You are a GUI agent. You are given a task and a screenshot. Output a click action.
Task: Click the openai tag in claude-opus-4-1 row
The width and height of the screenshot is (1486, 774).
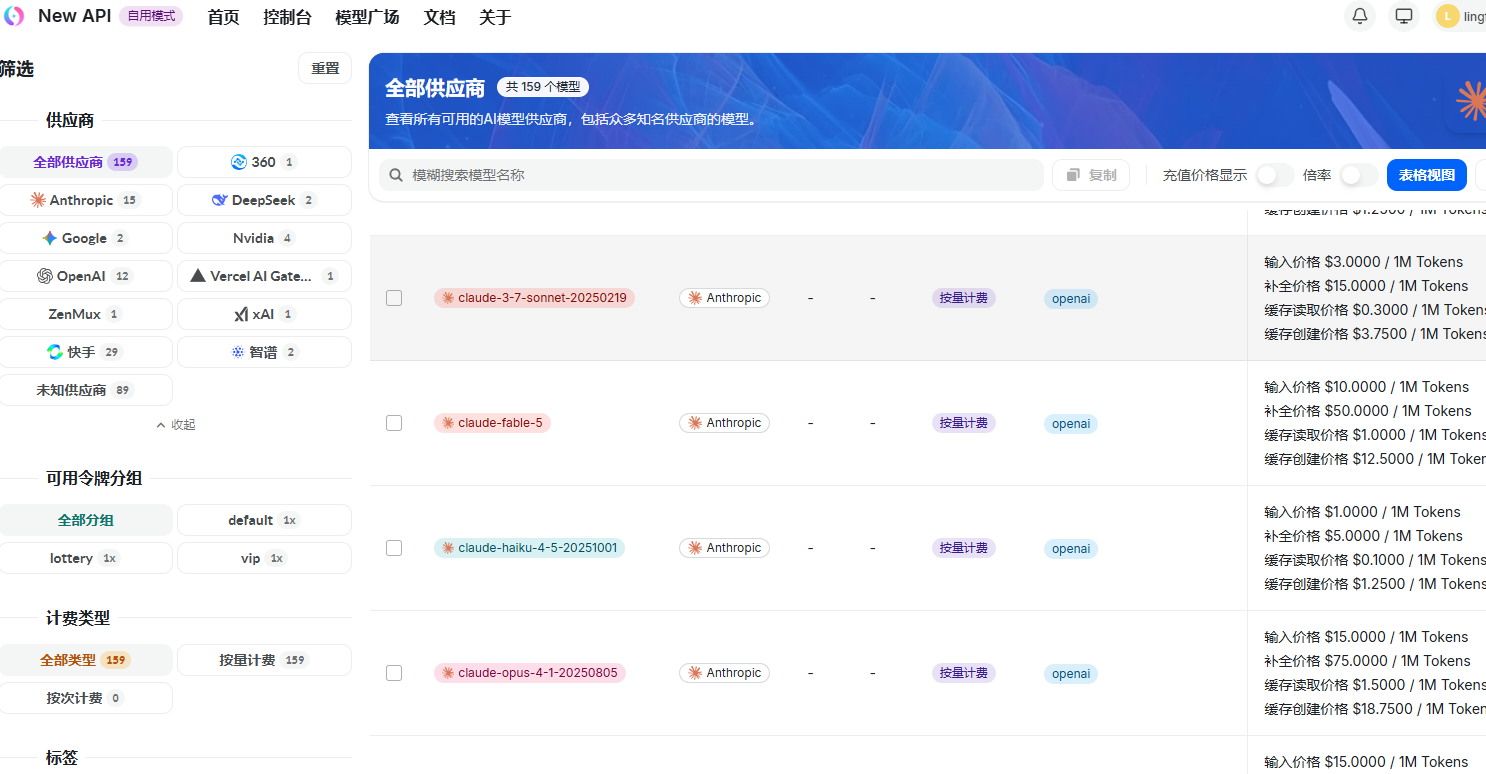pos(1071,674)
